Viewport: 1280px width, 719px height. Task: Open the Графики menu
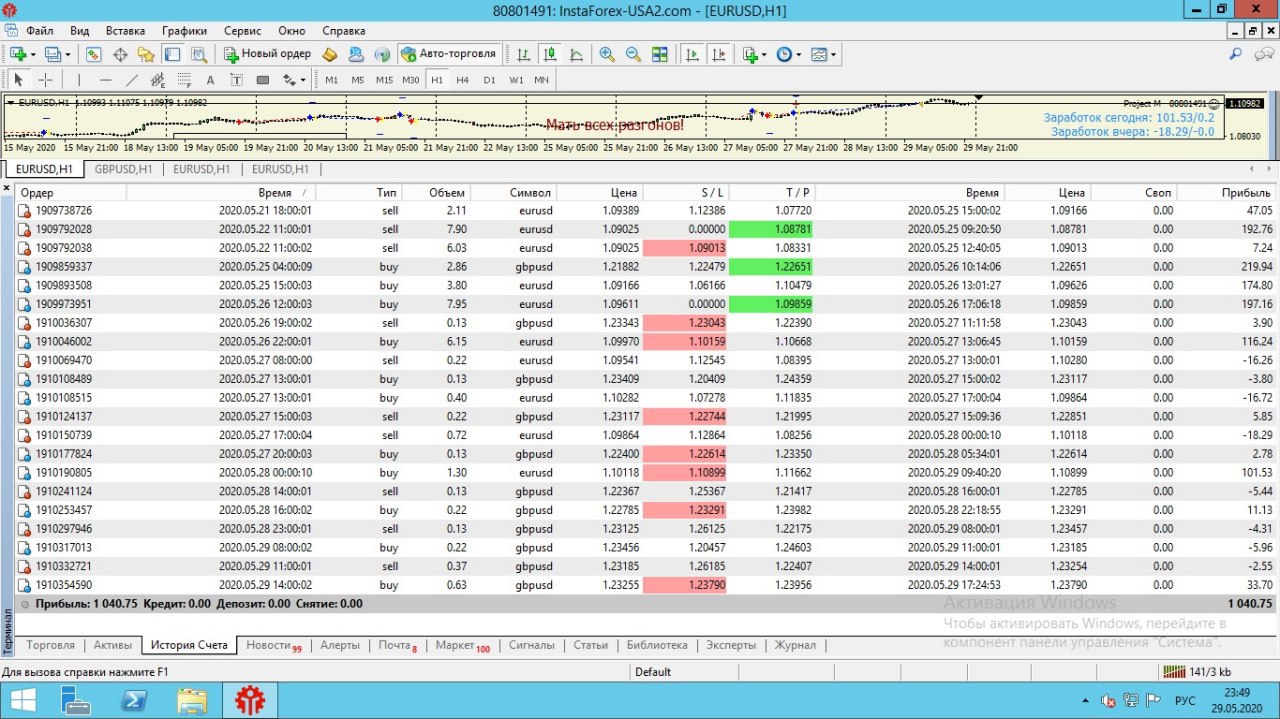[x=184, y=31]
